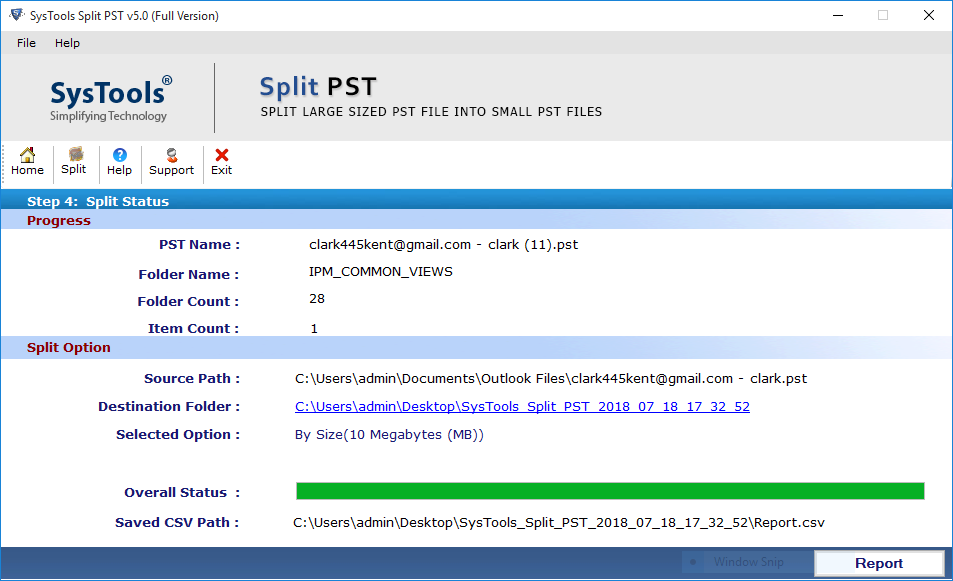
Task: Click the folder count value 28
Action: 317,298
